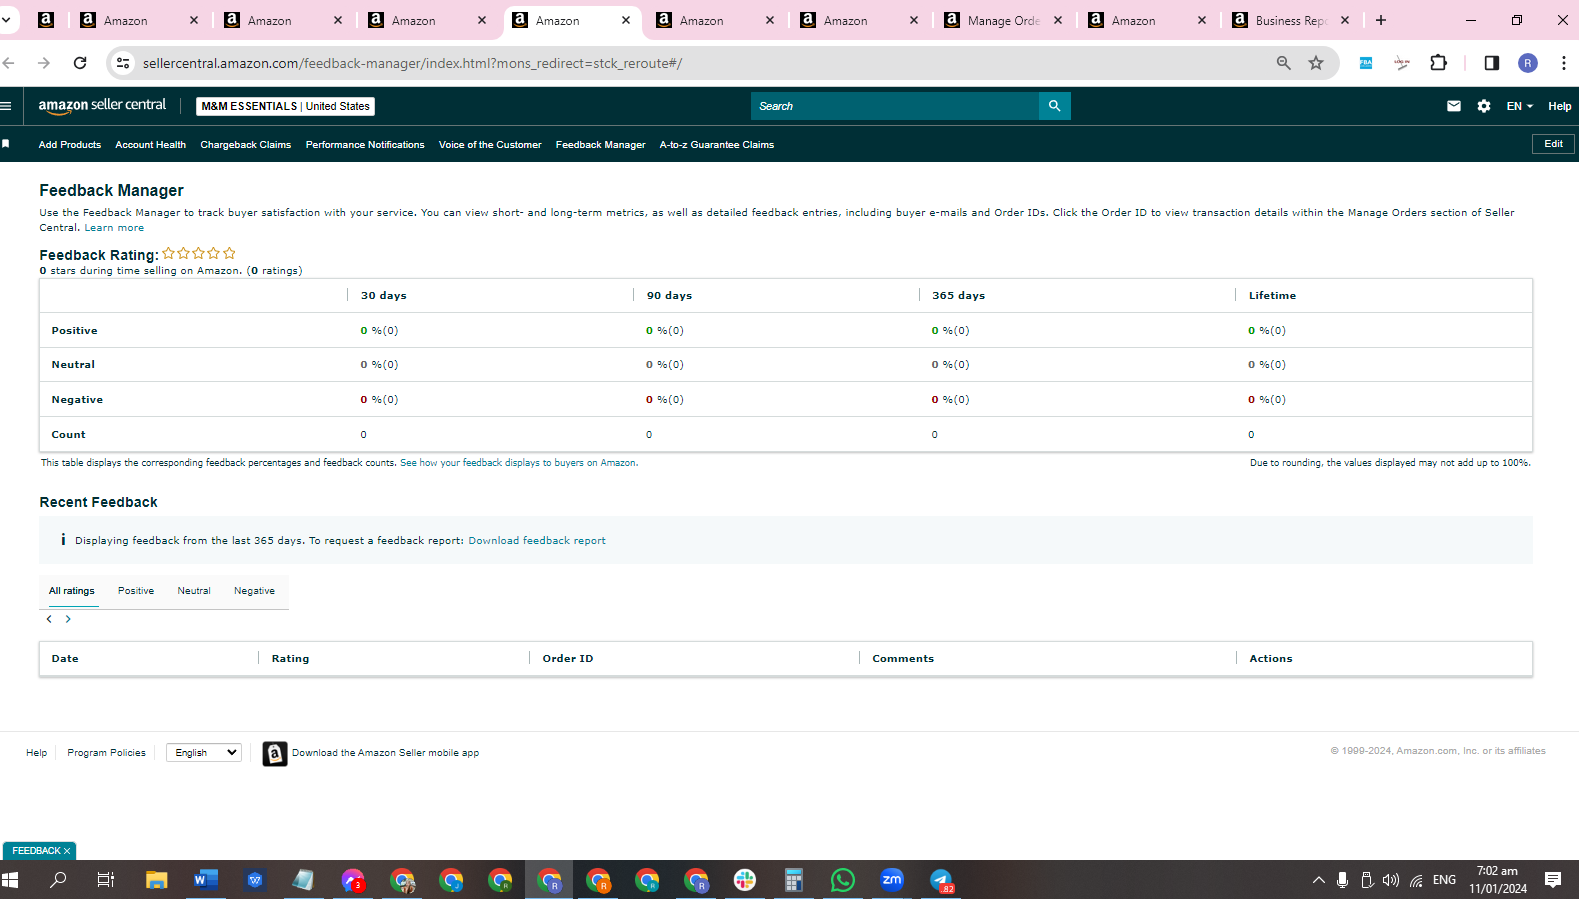The height and width of the screenshot is (899, 1579).
Task: Open a new browser tab
Action: coord(1381,20)
